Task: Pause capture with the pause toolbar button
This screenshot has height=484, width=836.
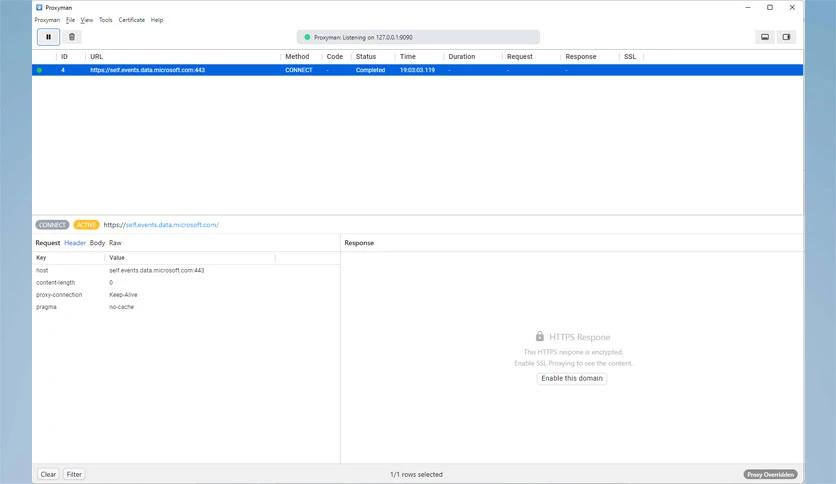Action: tap(49, 37)
